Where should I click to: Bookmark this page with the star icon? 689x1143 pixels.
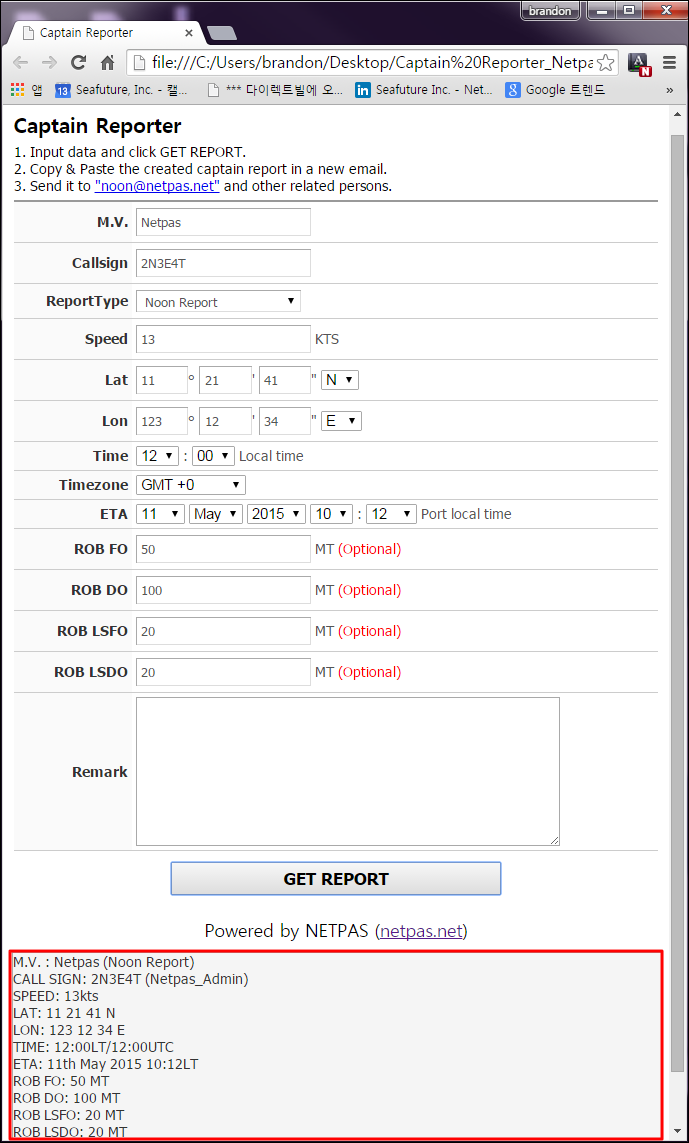(x=605, y=63)
